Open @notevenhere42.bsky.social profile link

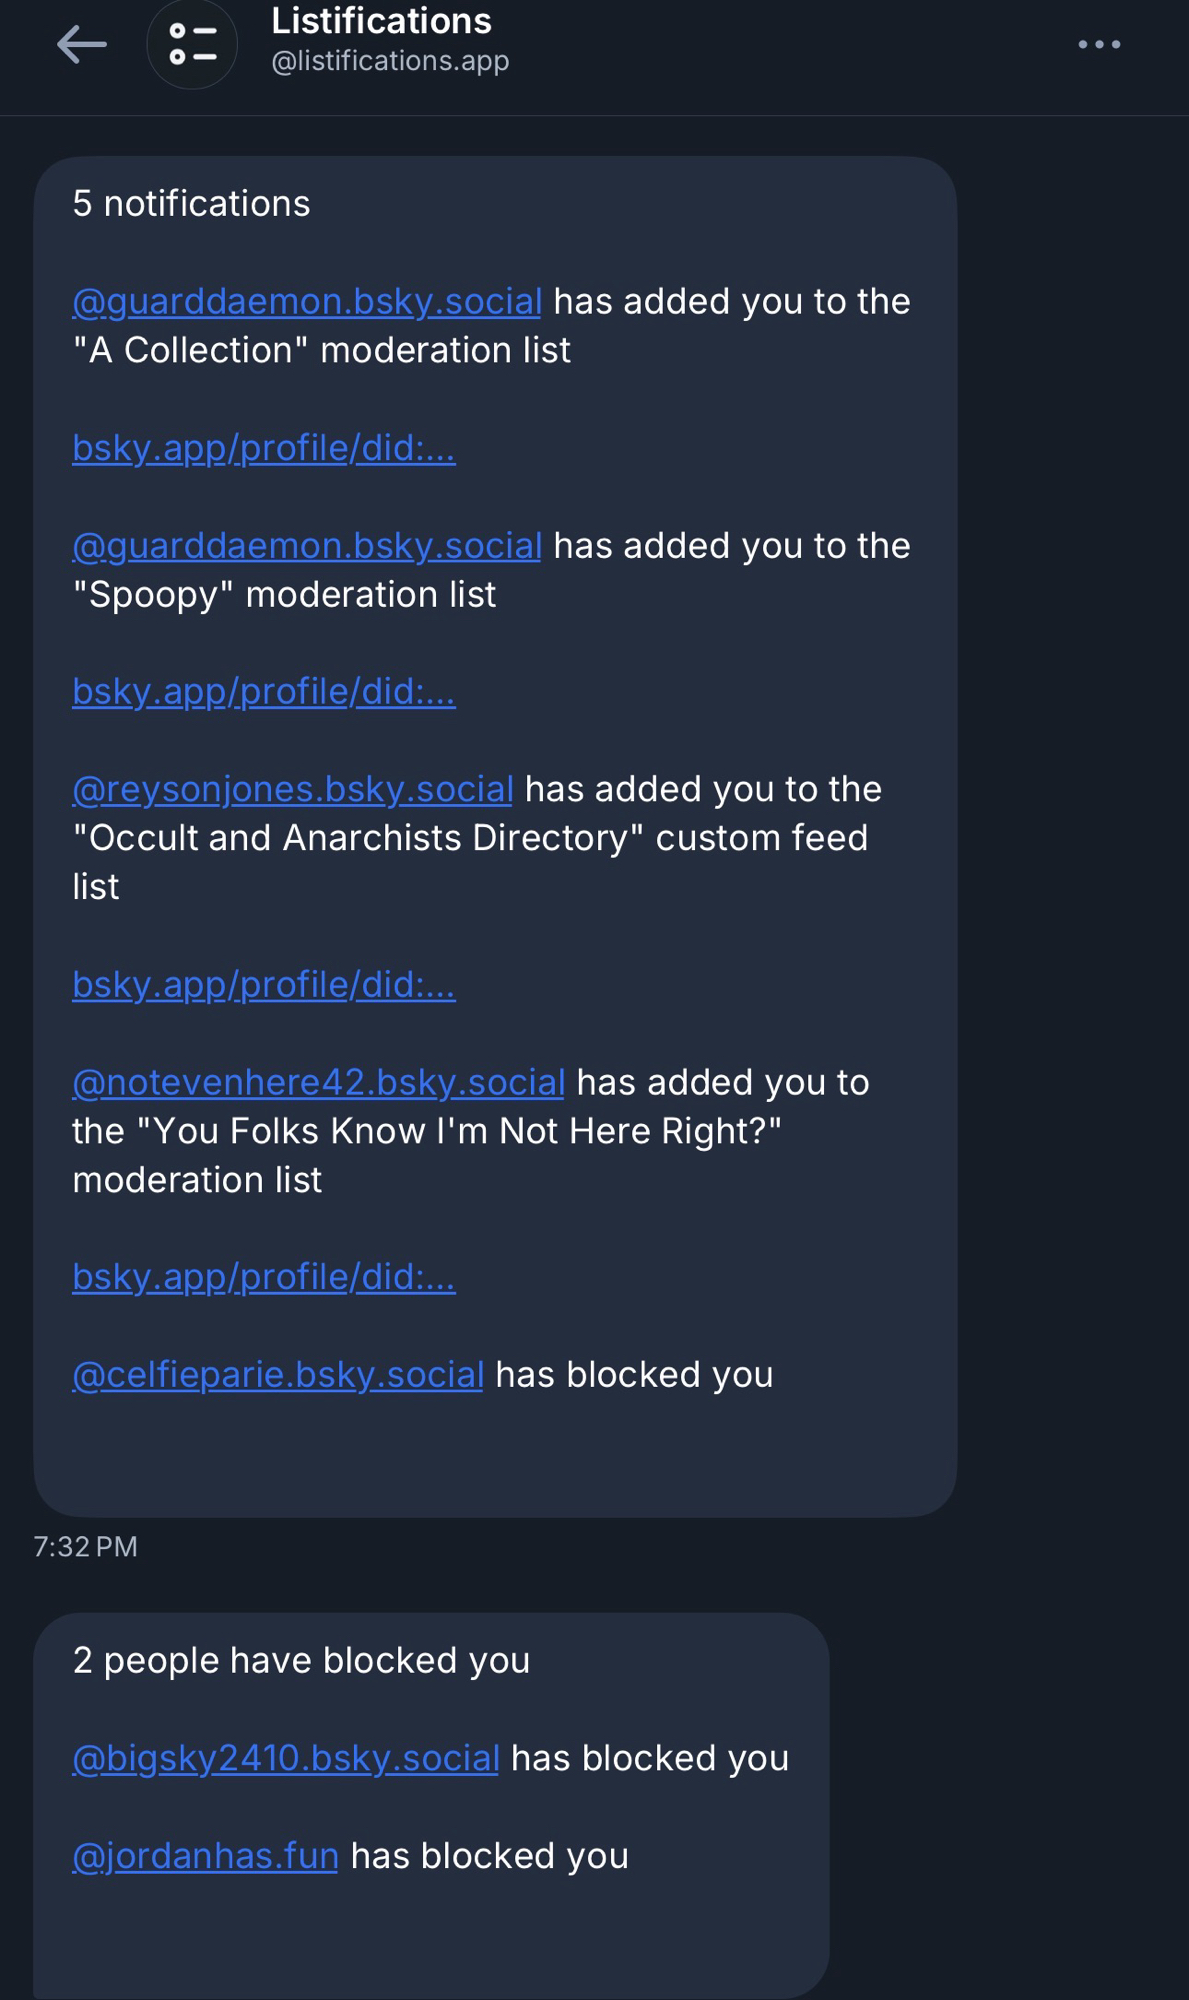tap(319, 1082)
